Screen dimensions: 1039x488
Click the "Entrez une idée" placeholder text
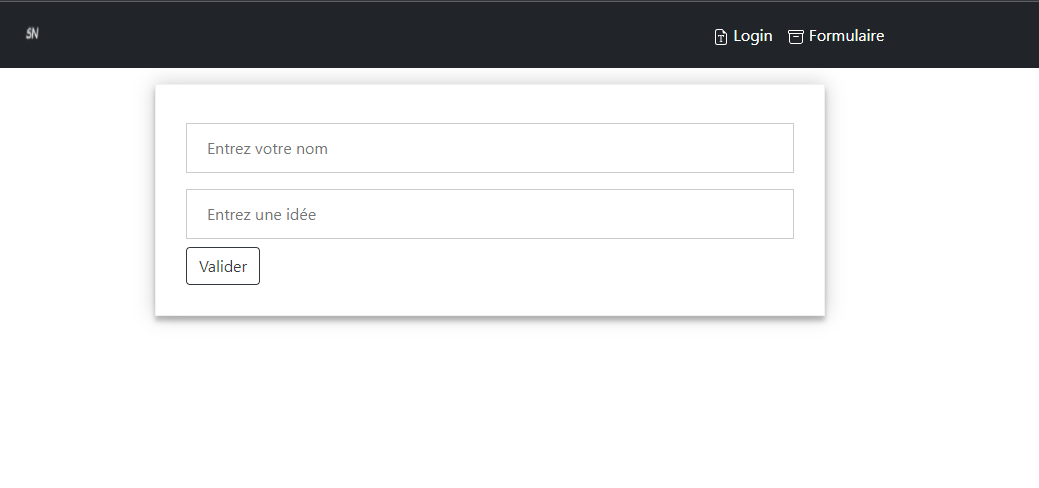(x=261, y=215)
